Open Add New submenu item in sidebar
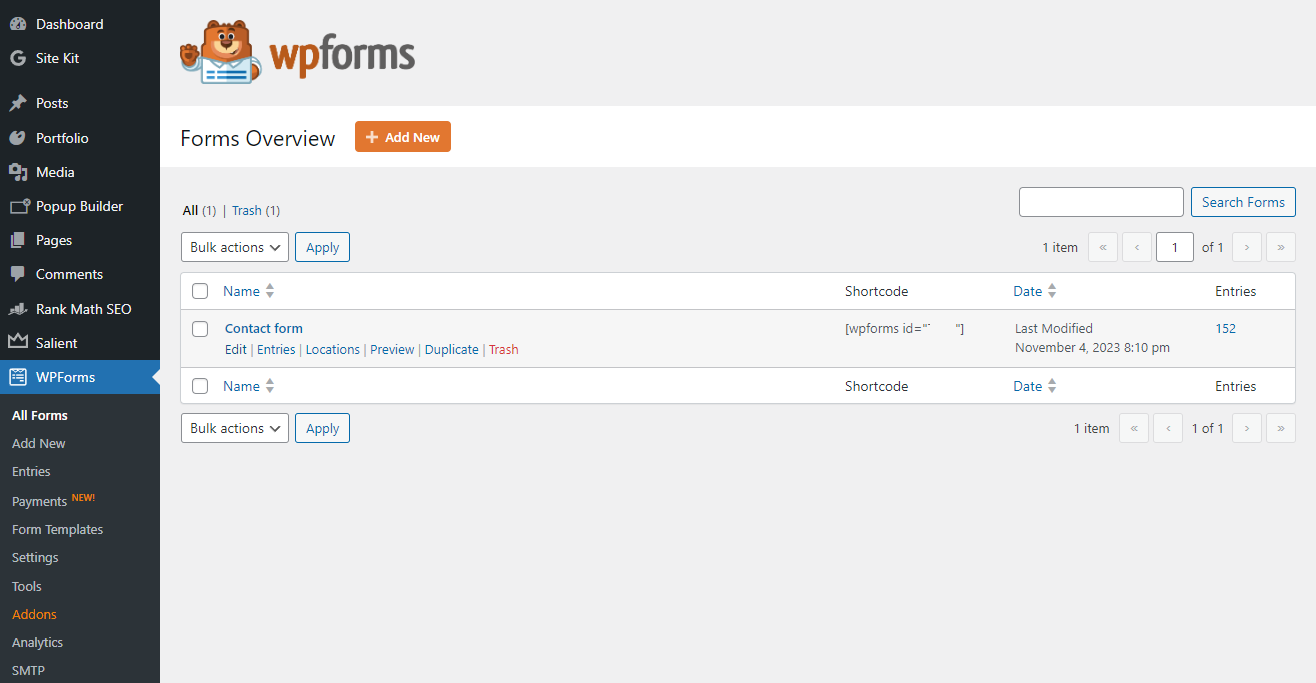 [39, 443]
